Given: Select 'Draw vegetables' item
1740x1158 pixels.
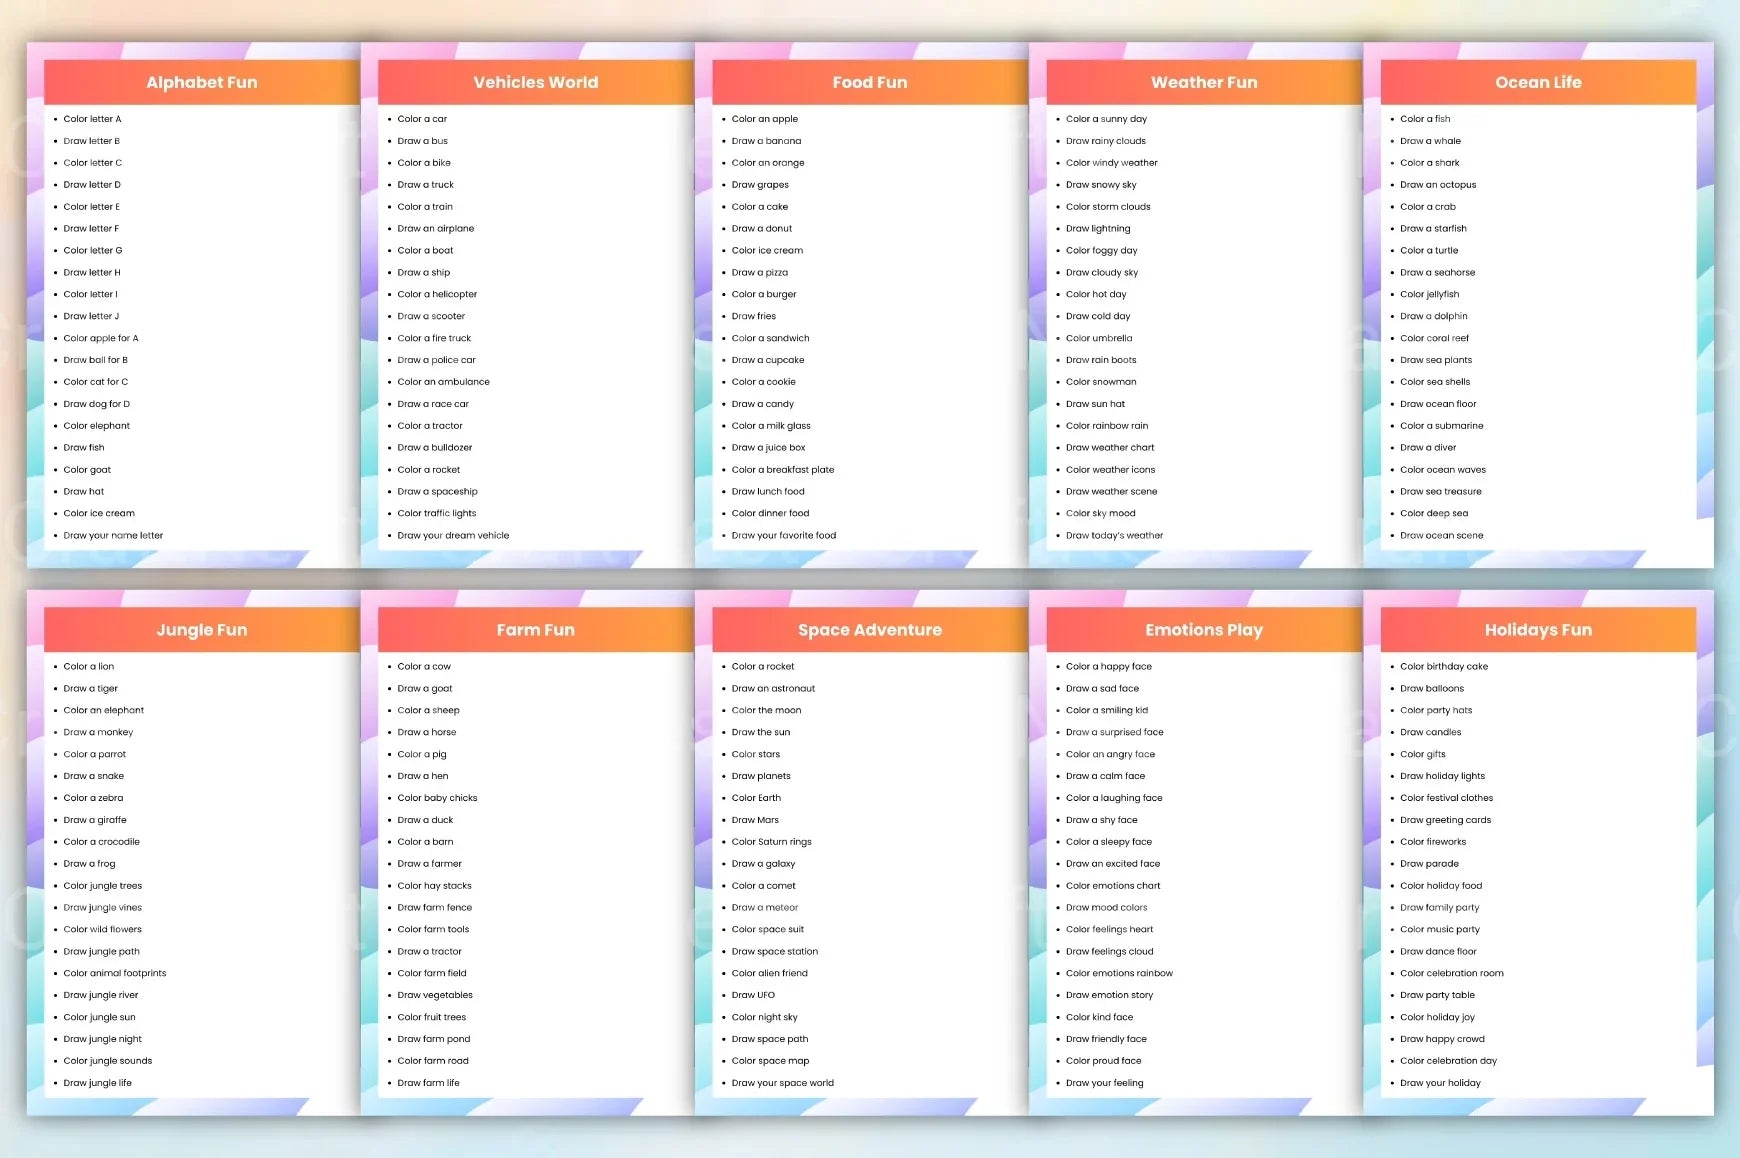Looking at the screenshot, I should [x=435, y=995].
